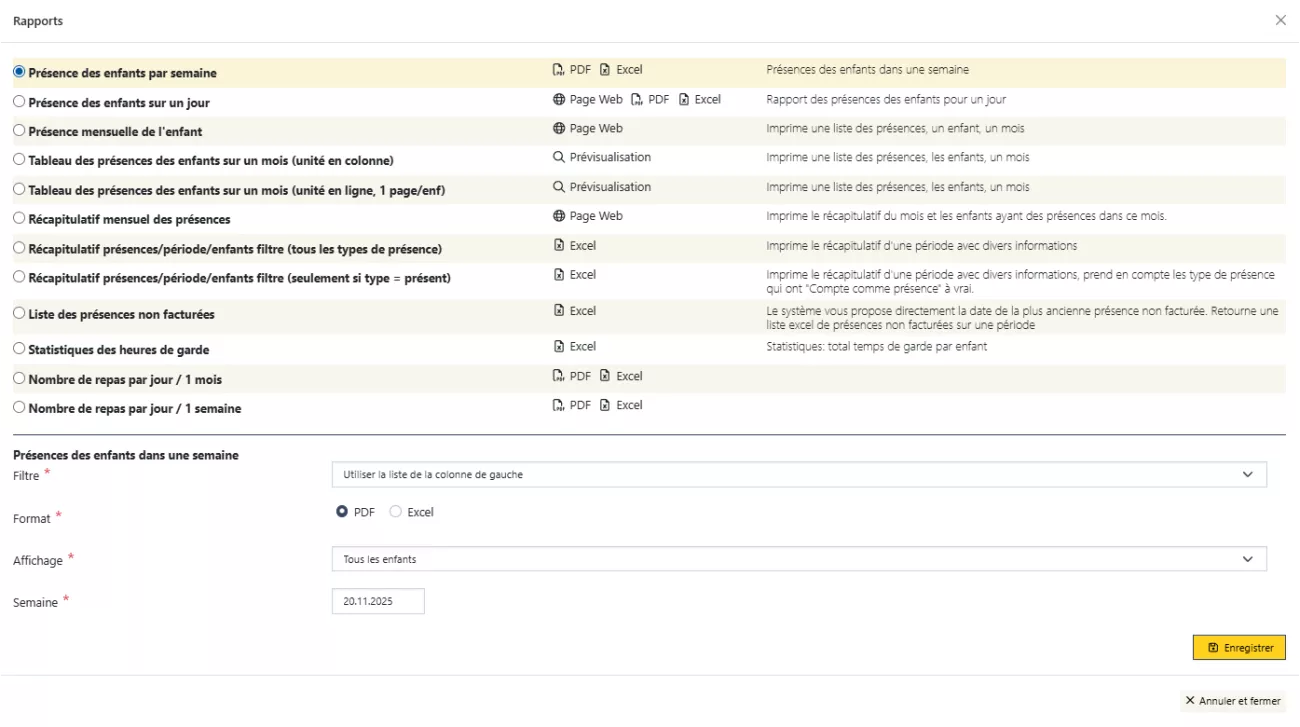The width and height of the screenshot is (1300, 727).
Task: Click Annuler et fermer
Action: (x=1232, y=701)
